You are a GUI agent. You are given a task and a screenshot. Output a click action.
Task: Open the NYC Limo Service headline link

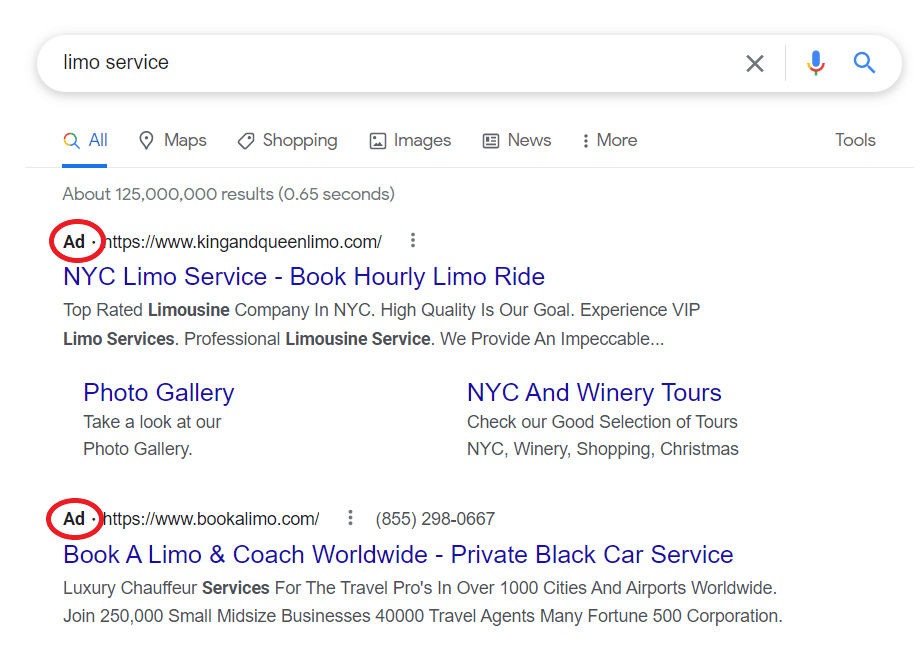(x=304, y=276)
